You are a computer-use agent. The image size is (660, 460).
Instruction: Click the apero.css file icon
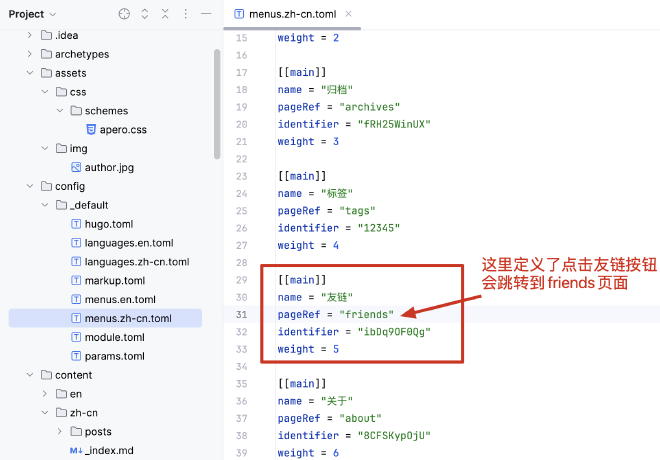[x=91, y=130]
